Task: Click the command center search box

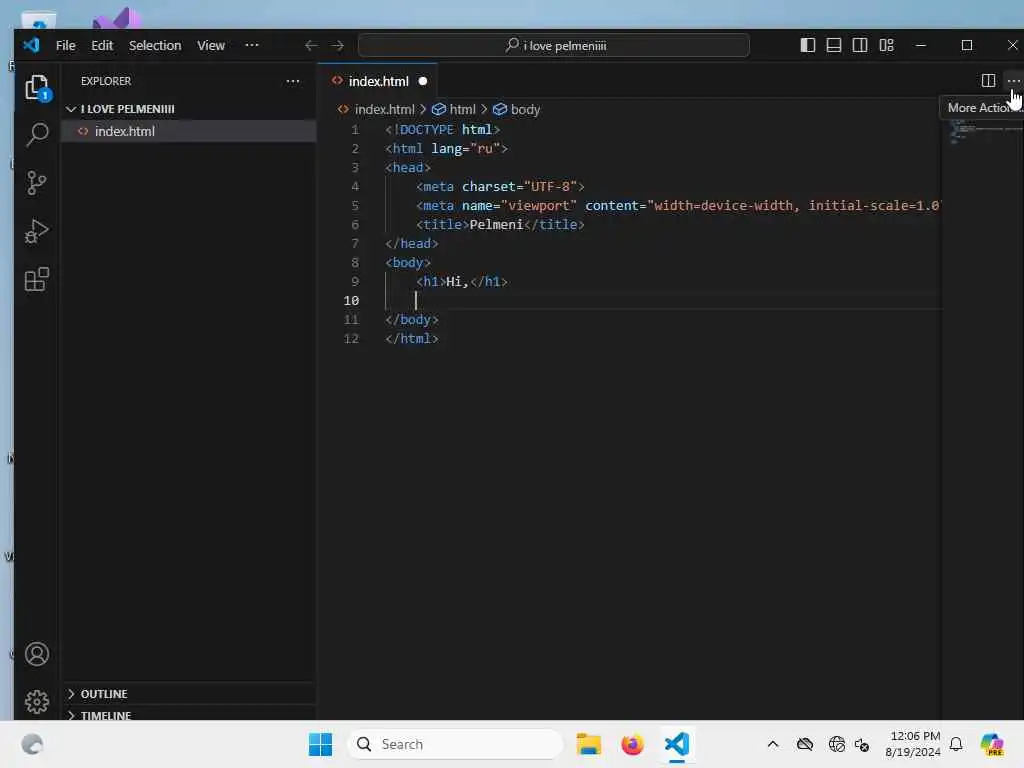Action: click(554, 45)
